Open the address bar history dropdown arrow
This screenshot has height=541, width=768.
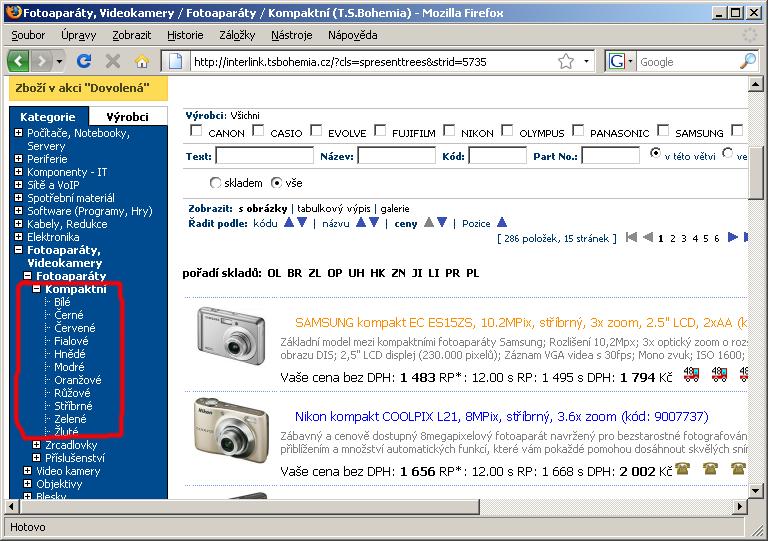pos(586,62)
